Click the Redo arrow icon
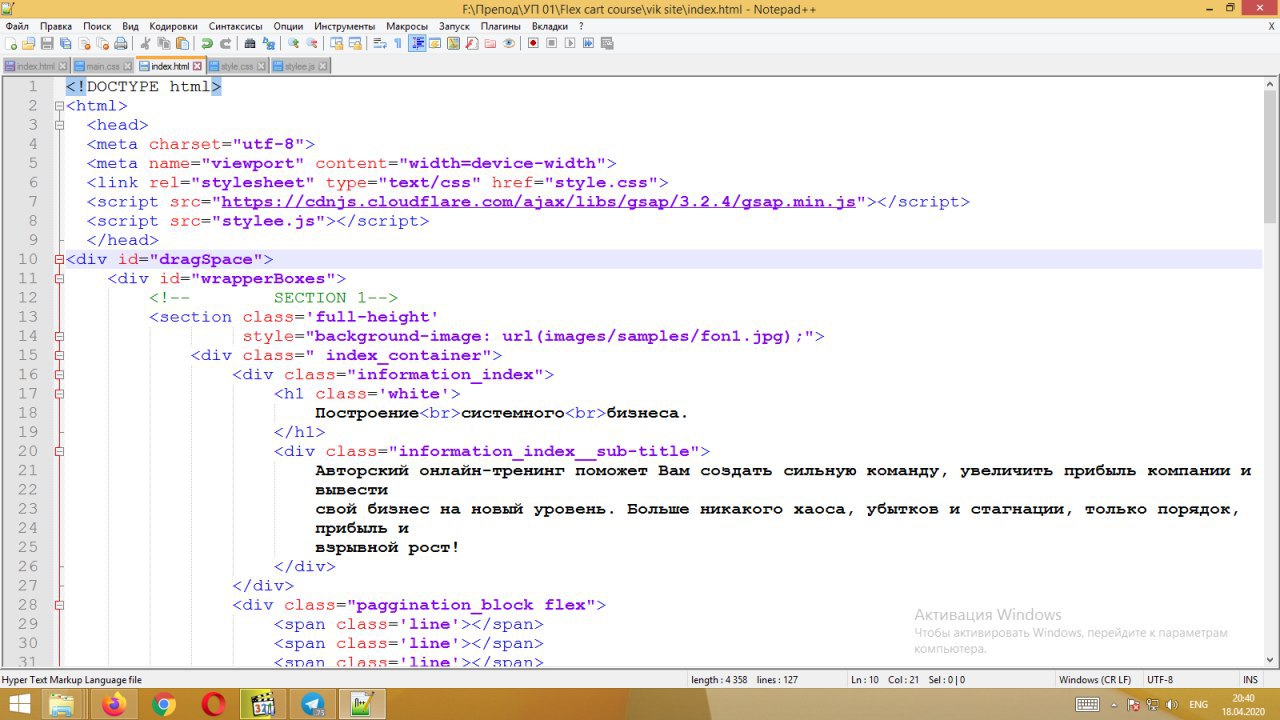 pos(226,43)
